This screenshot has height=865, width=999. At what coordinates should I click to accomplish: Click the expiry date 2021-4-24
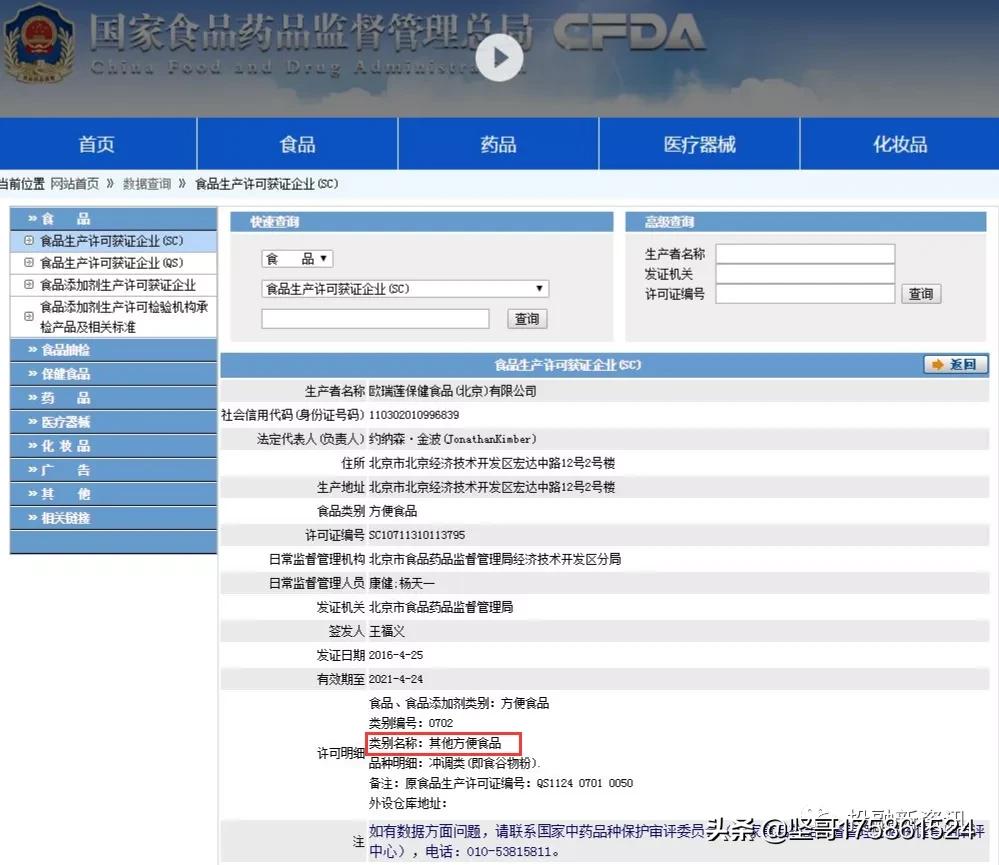point(396,680)
